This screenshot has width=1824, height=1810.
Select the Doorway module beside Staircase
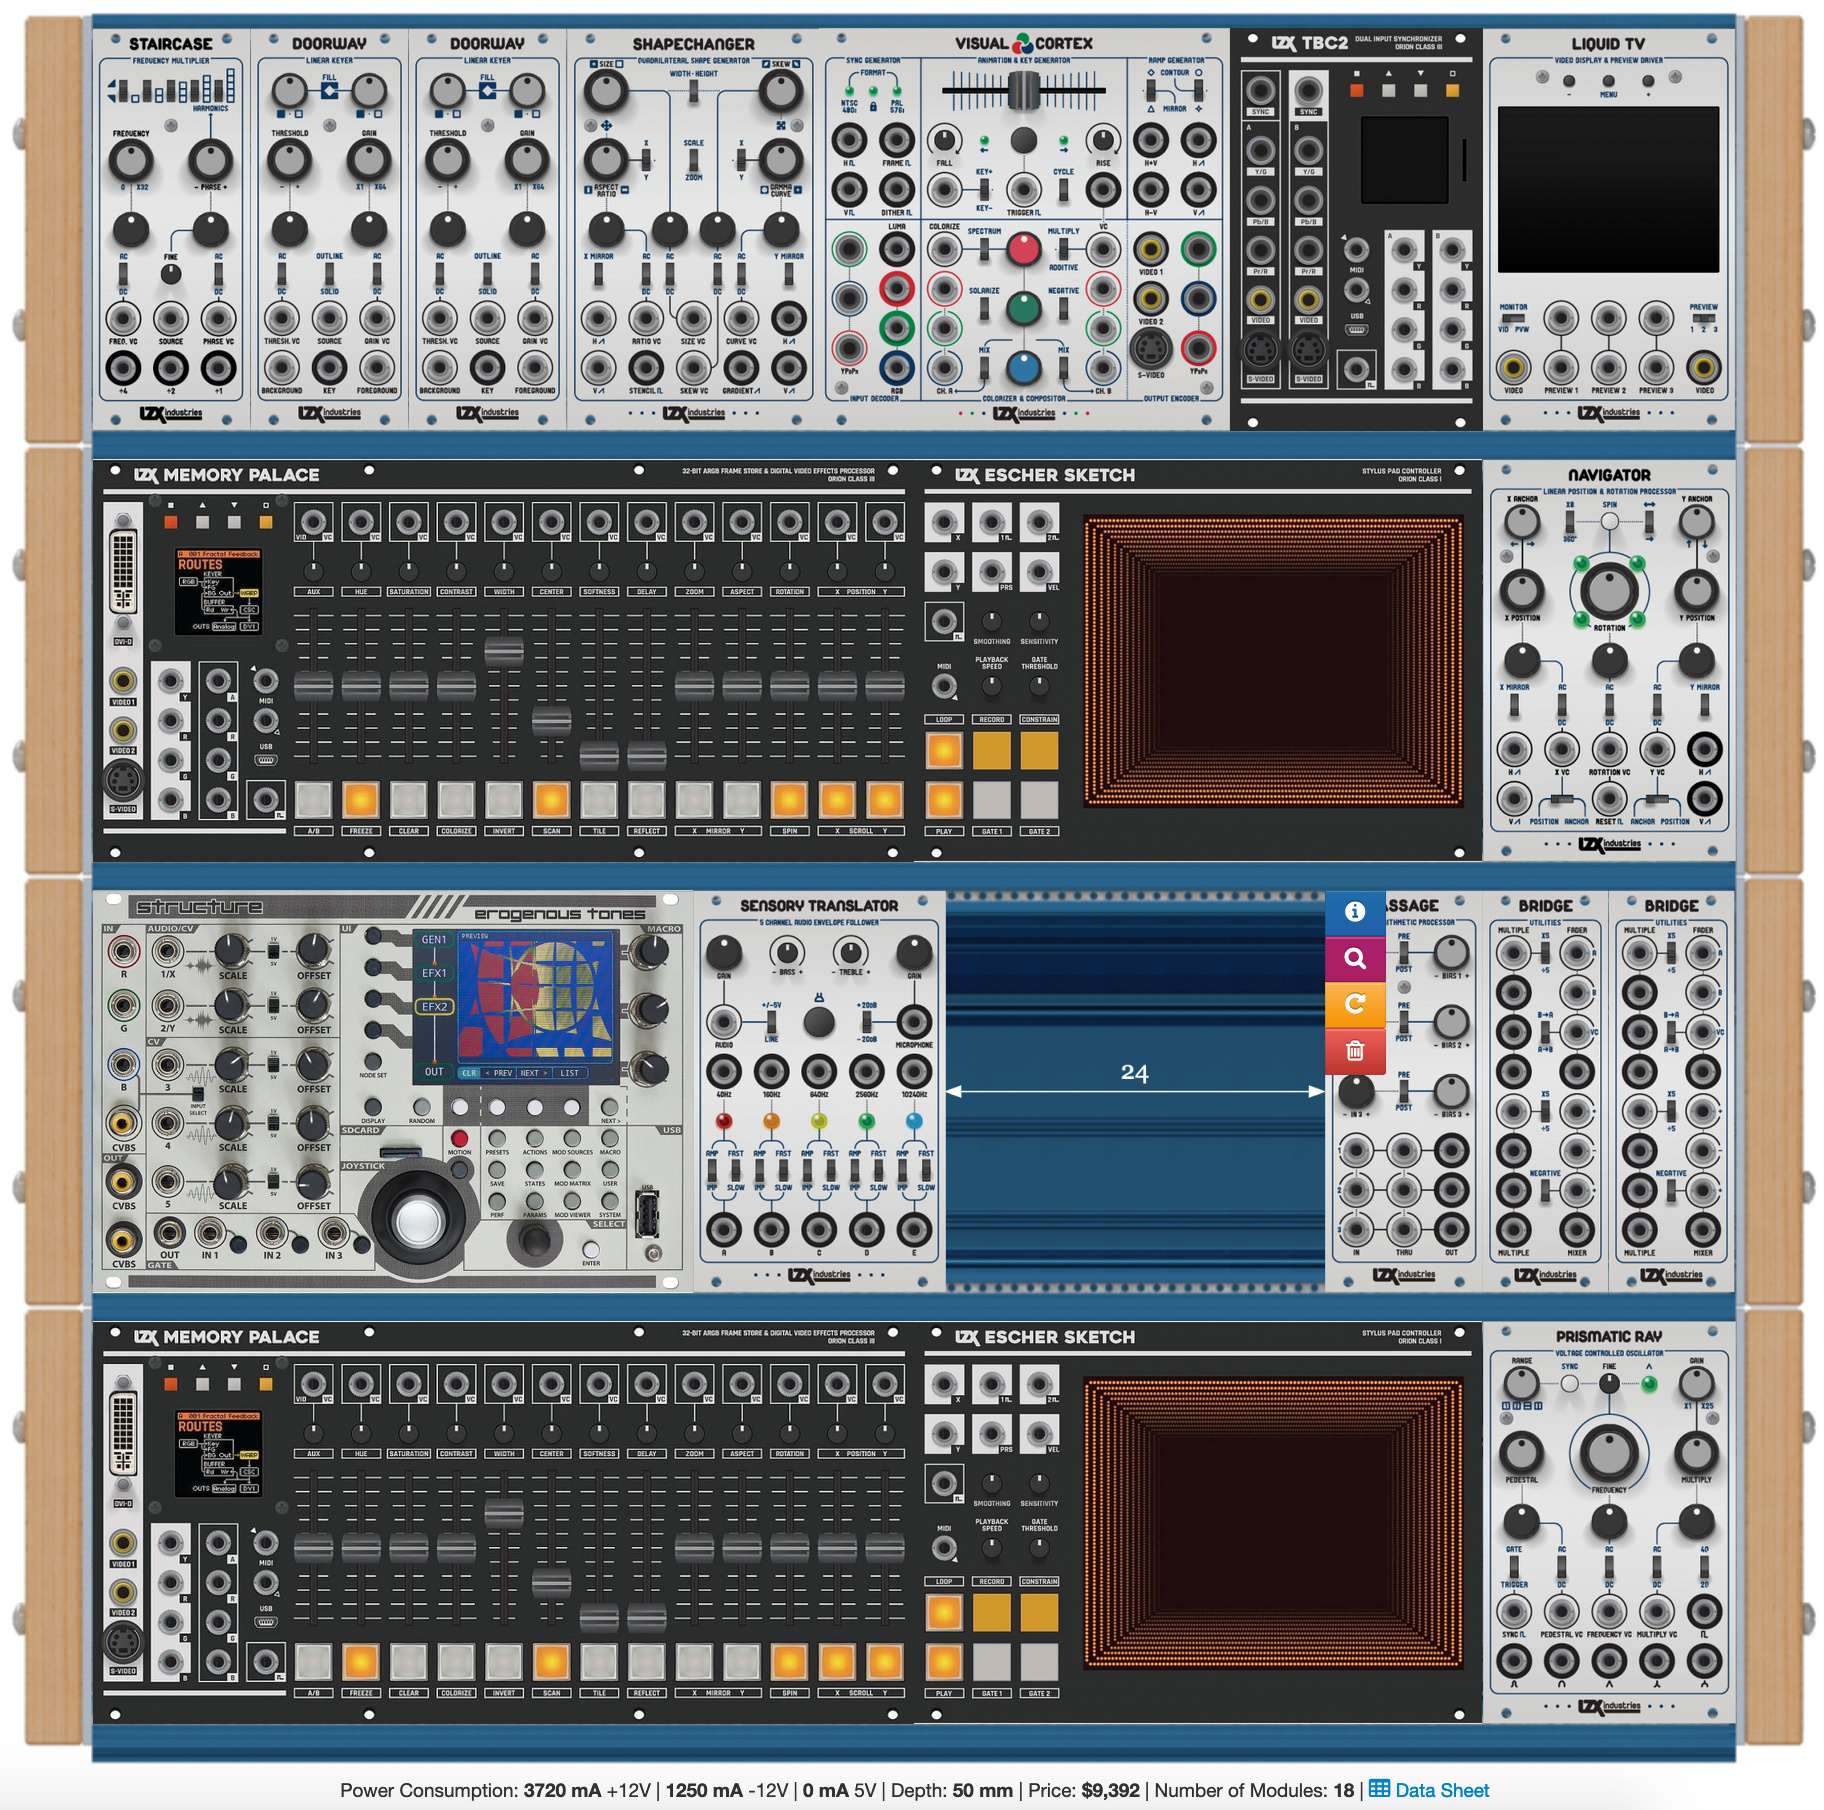coord(329,229)
